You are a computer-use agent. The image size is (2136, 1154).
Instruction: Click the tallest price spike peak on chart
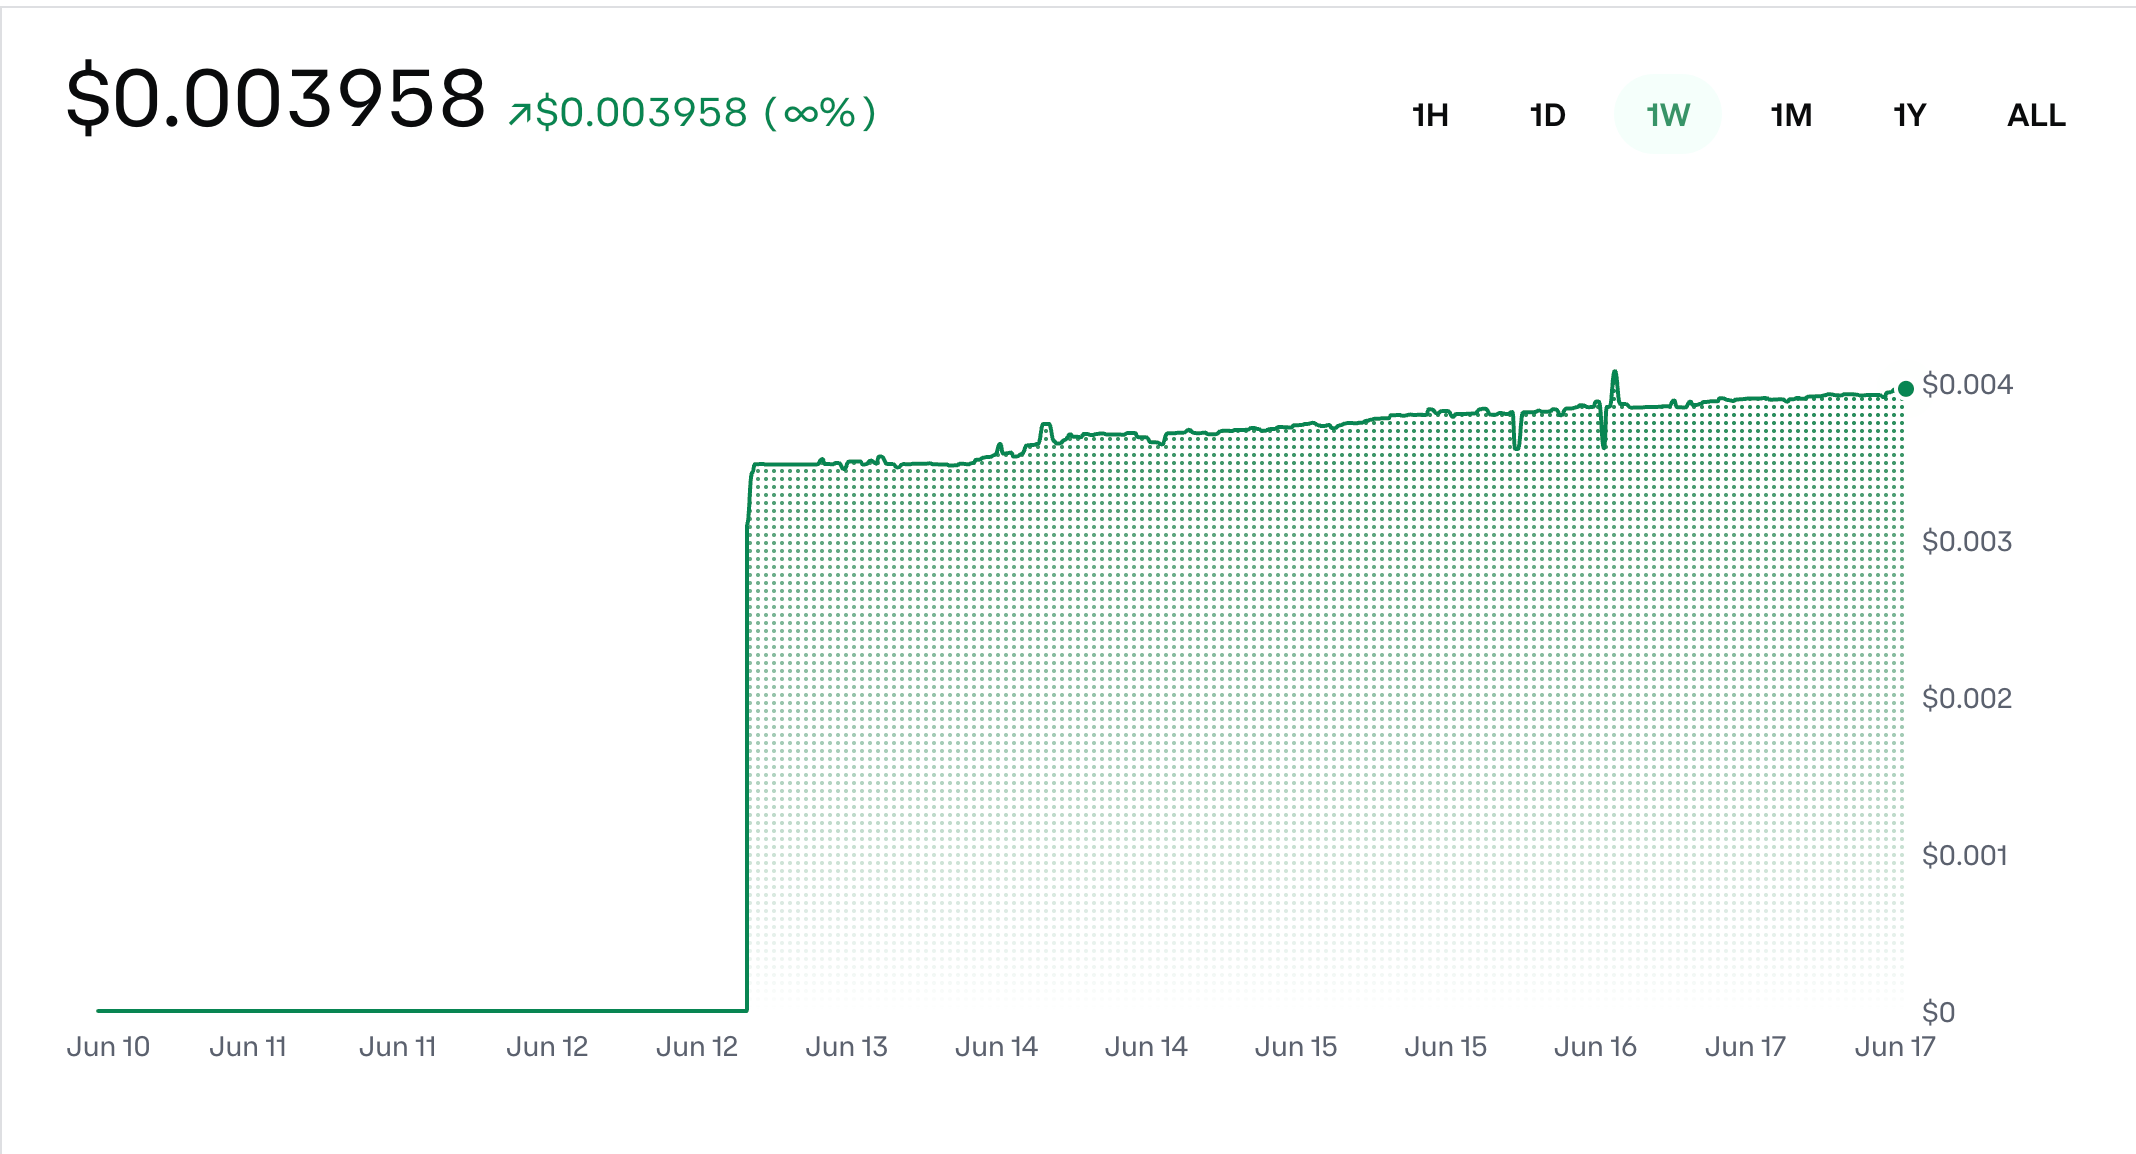pos(1614,373)
